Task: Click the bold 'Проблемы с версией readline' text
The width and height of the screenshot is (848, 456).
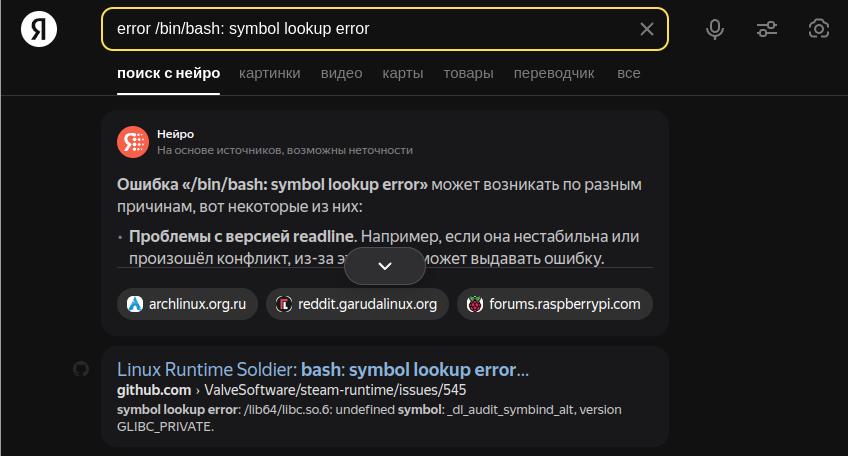Action: pyautogui.click(x=242, y=236)
